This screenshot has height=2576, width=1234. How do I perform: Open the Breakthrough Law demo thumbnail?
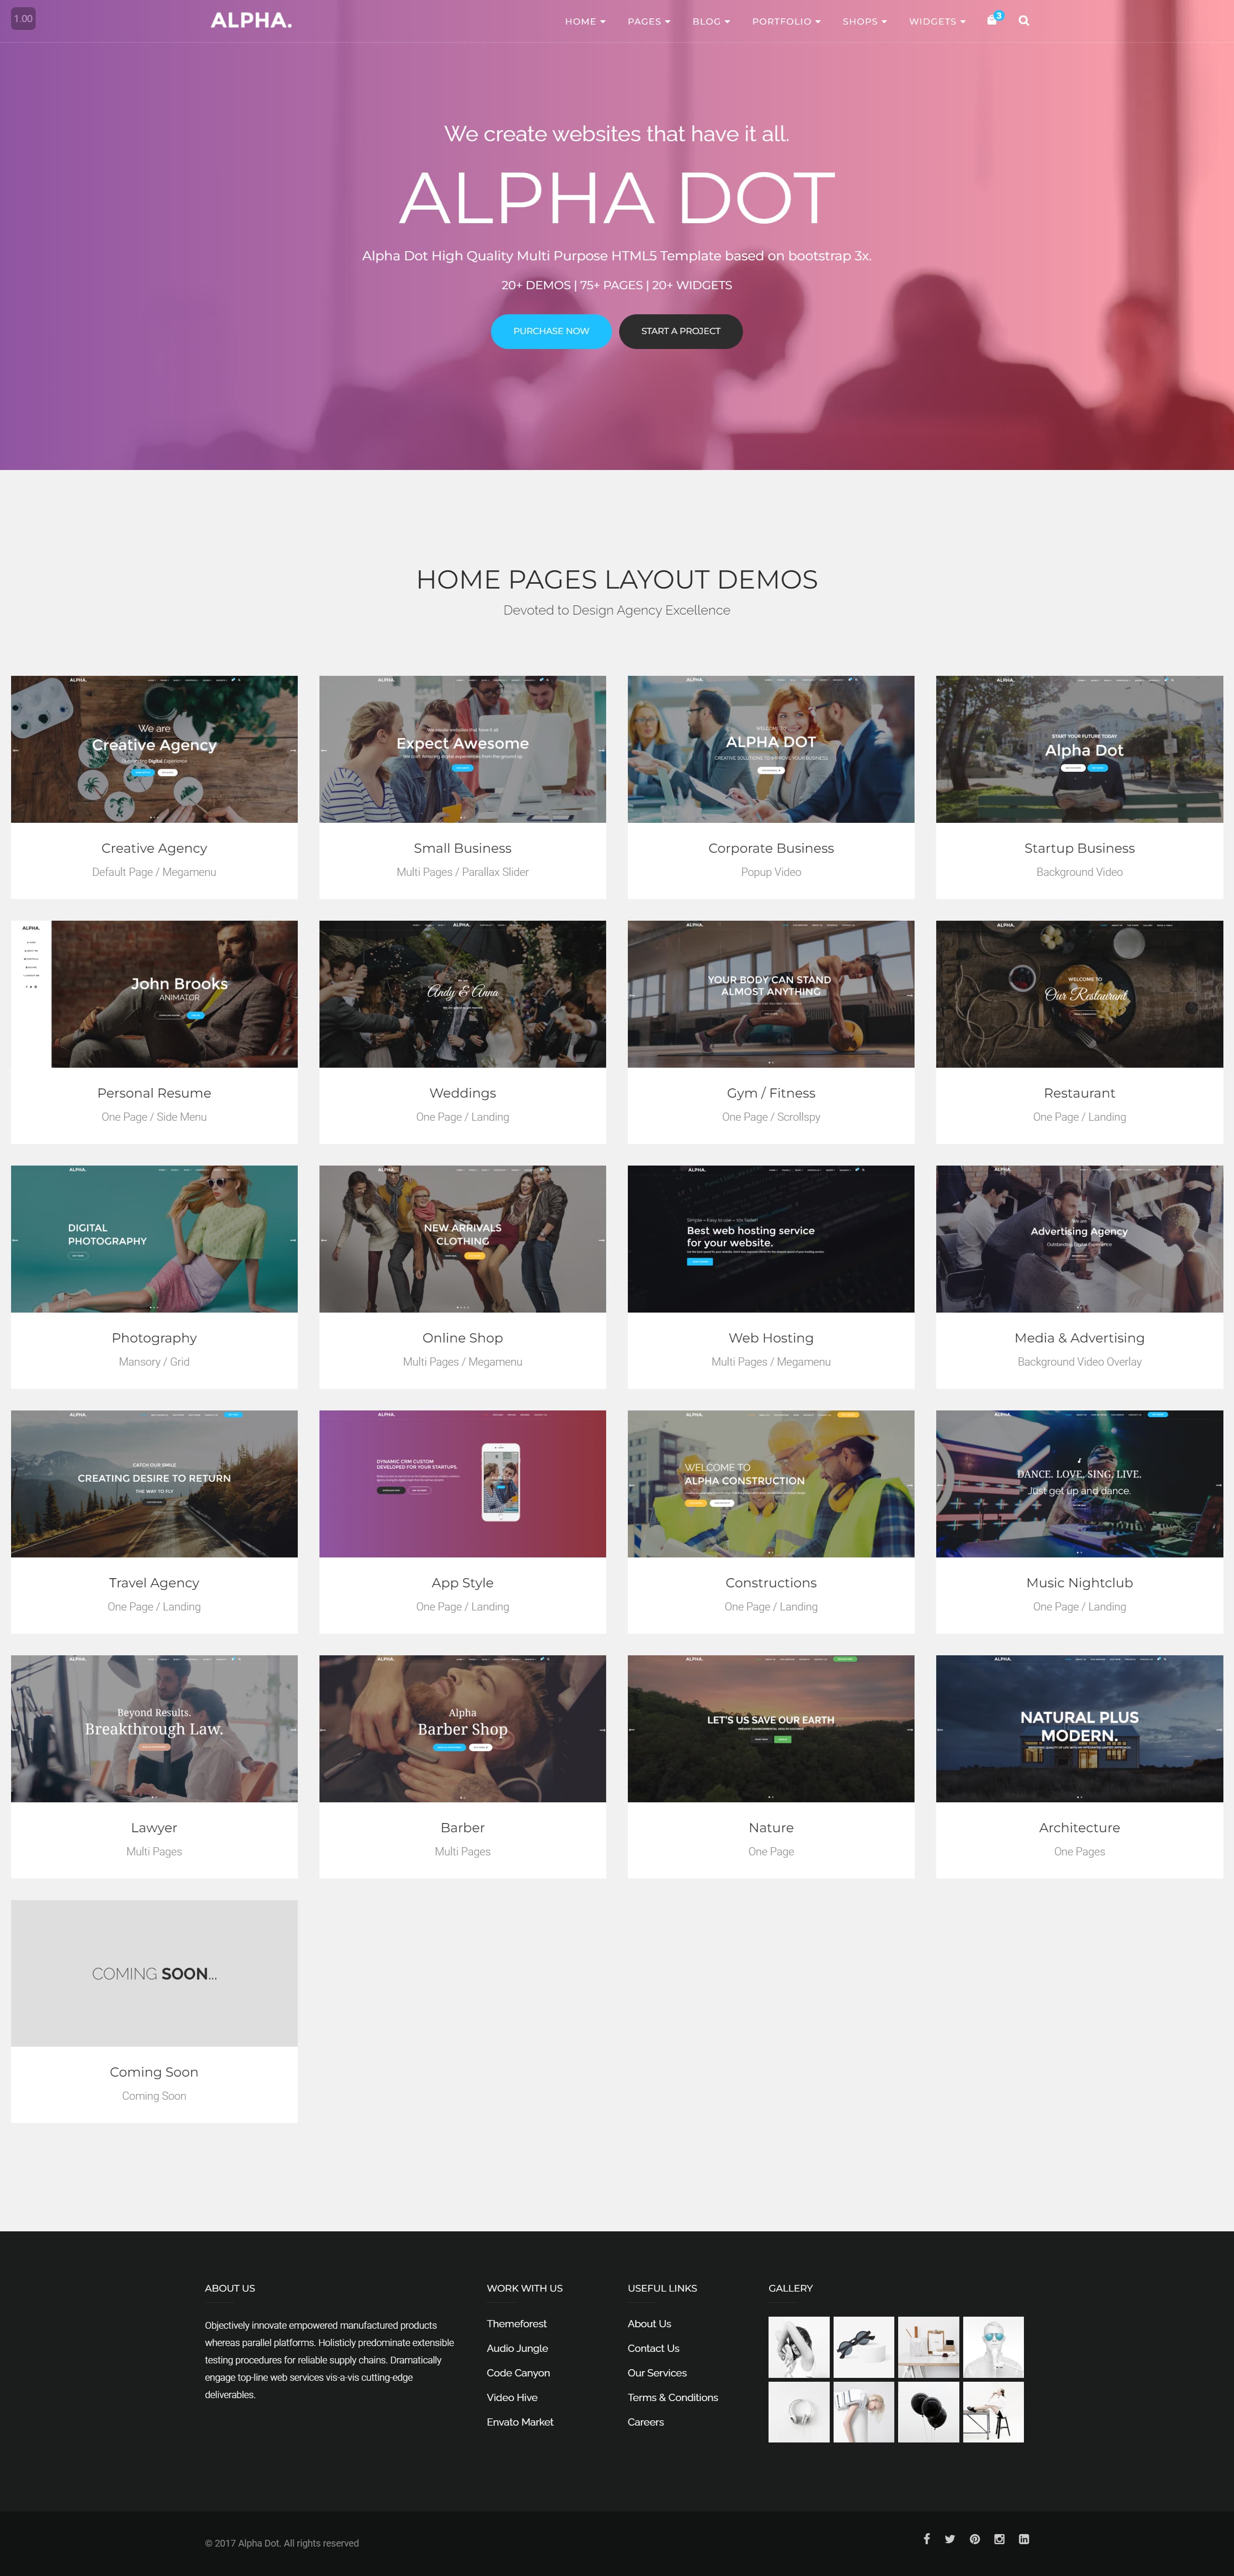pyautogui.click(x=154, y=1729)
